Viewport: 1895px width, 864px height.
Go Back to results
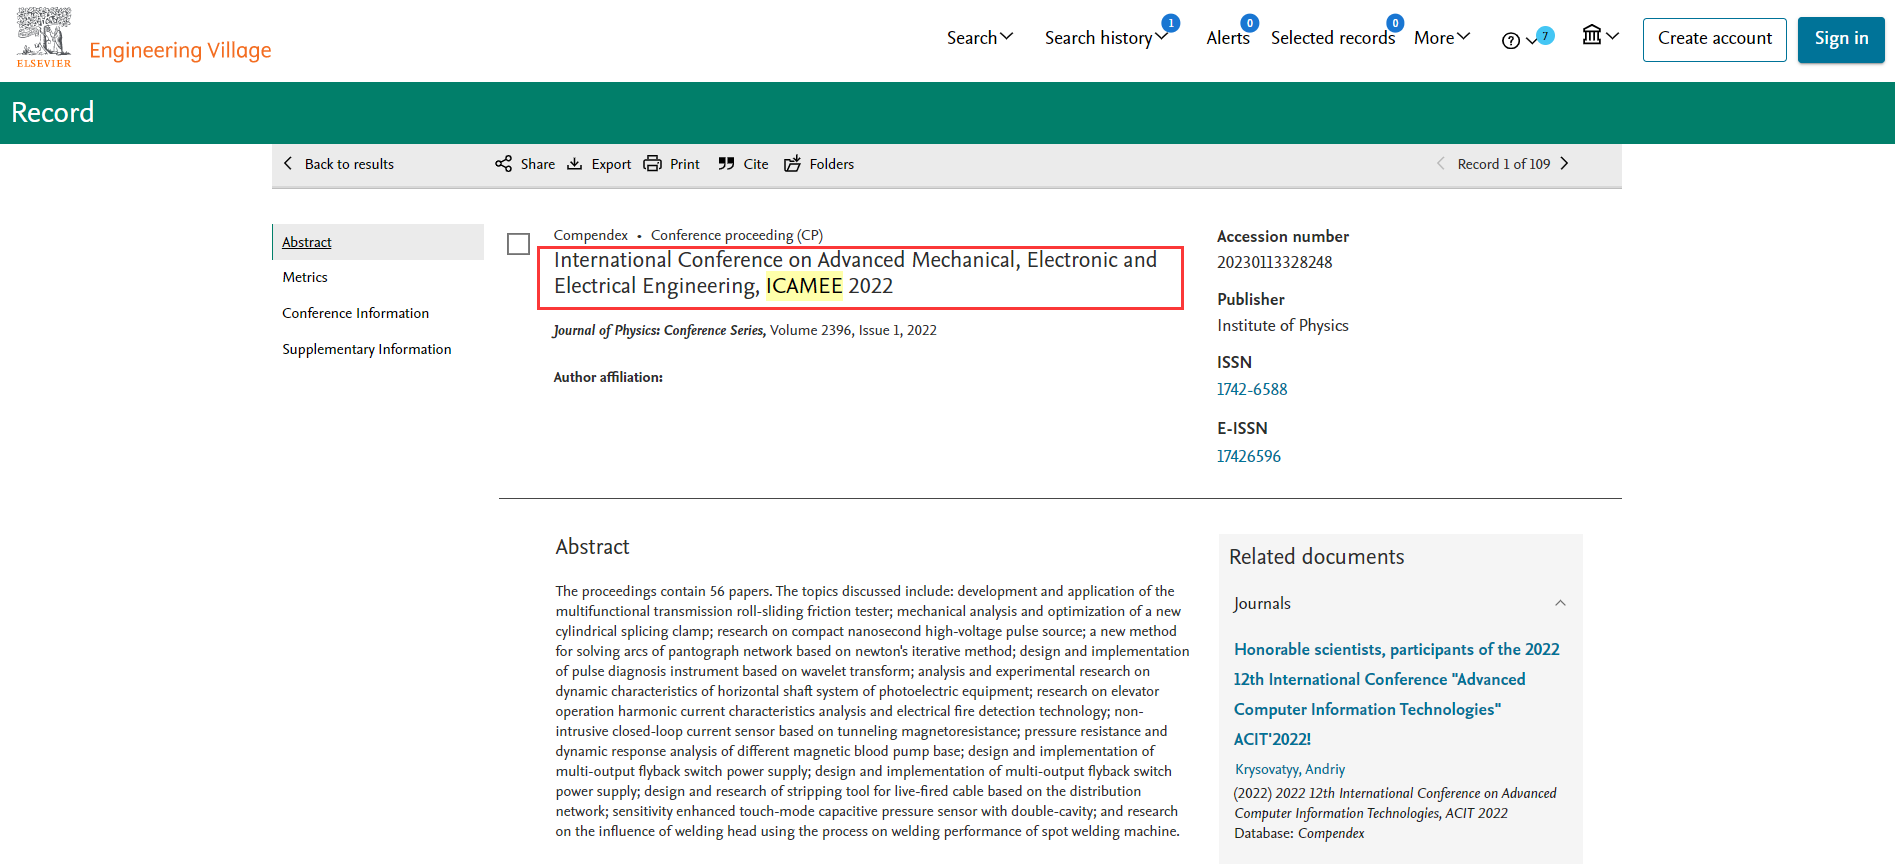tap(349, 164)
